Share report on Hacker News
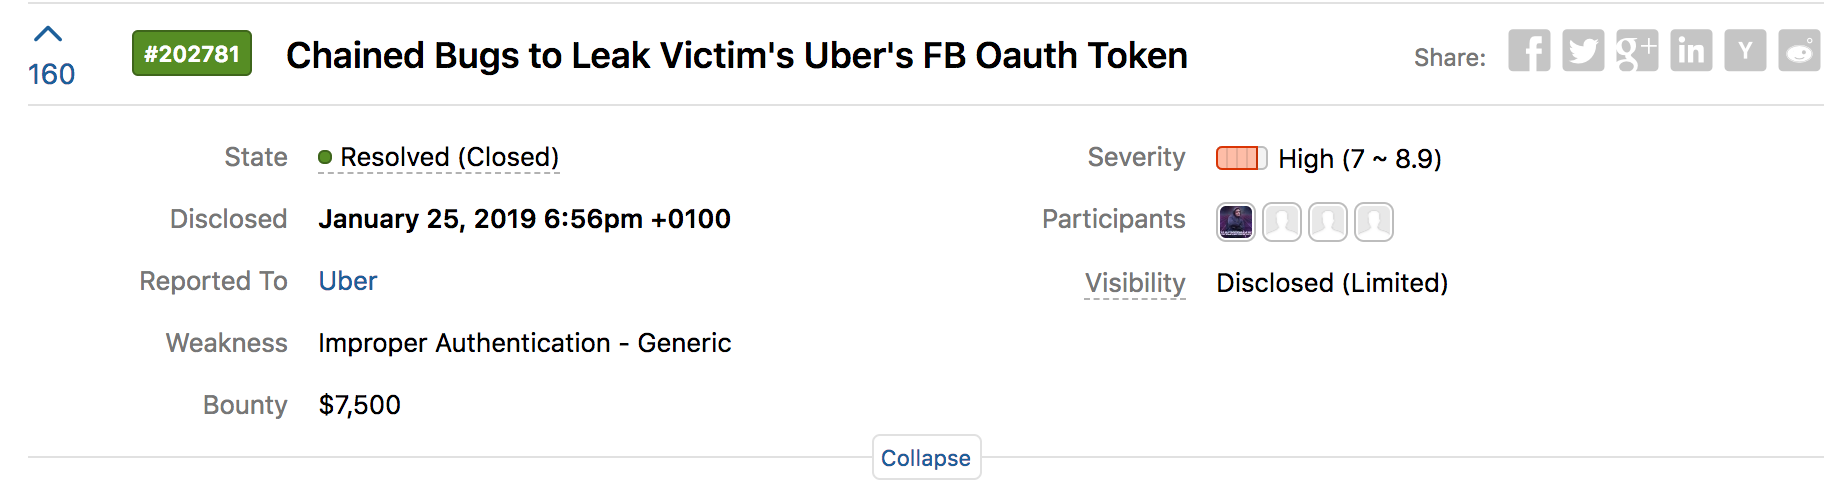 coord(1745,51)
